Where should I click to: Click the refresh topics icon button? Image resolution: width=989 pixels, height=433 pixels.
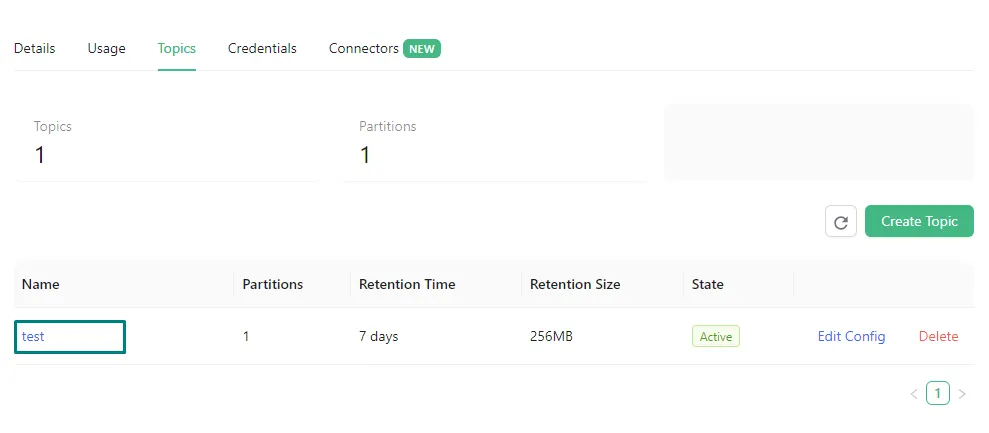coord(841,222)
